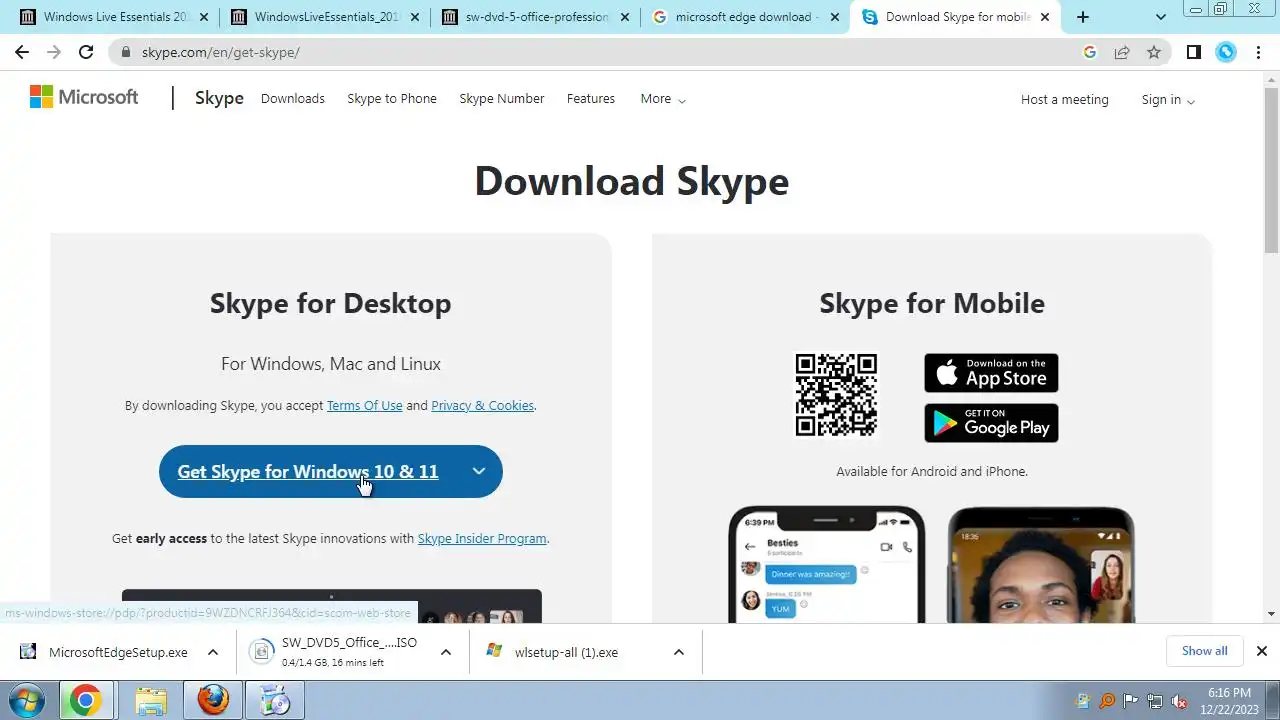Viewport: 1280px width, 720px height.
Task: Click the SW_DVD5_Office ISO download item
Action: [337, 652]
